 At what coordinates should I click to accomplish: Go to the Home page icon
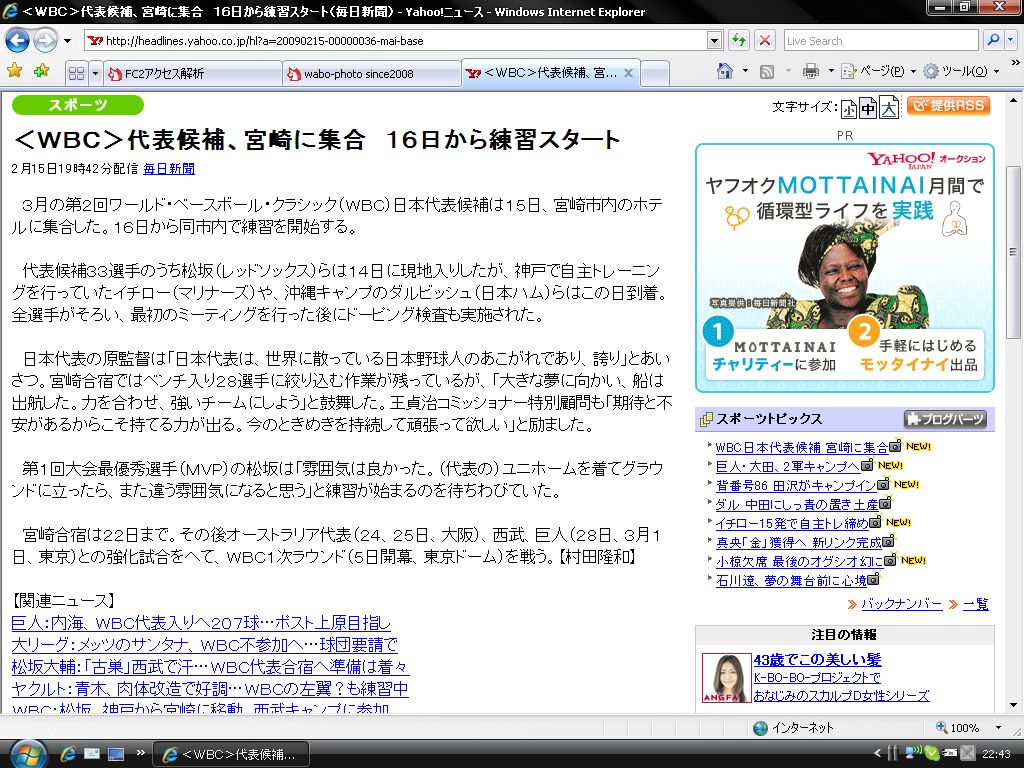725,71
